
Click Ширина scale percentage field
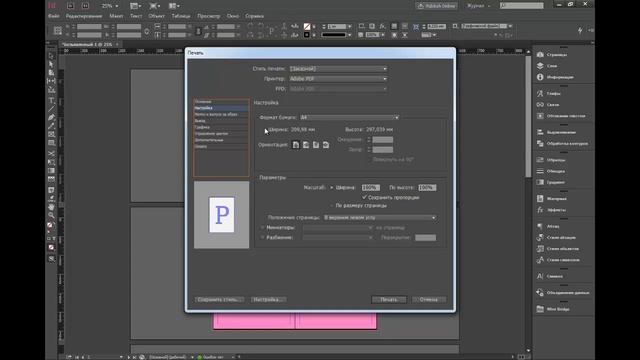(371, 188)
